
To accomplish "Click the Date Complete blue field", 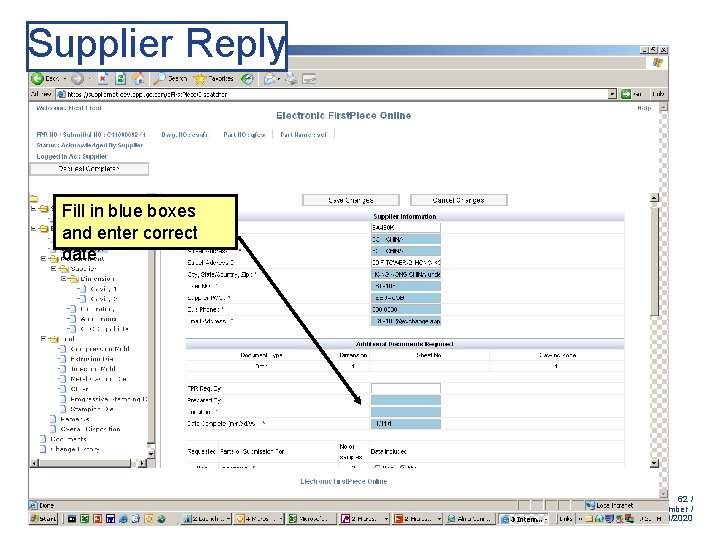I will click(x=406, y=424).
